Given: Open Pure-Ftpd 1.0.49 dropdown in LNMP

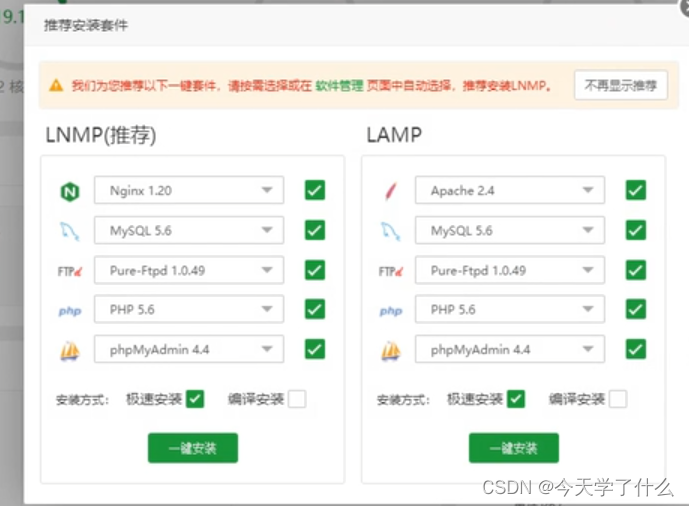Looking at the screenshot, I should pyautogui.click(x=189, y=270).
